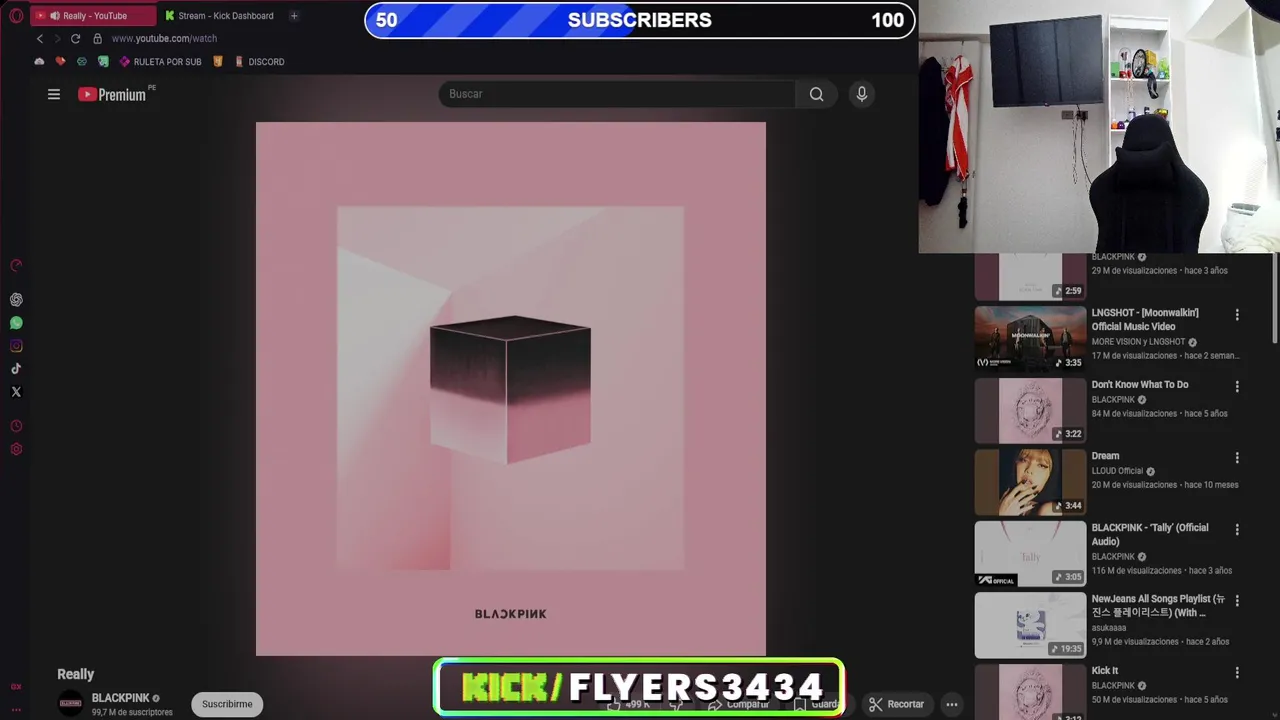Open the red heart bookmark icon

(60, 61)
